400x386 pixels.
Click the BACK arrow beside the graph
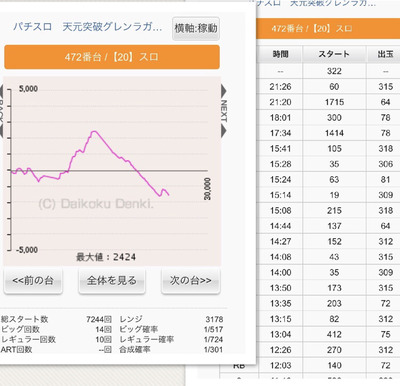click(1, 111)
